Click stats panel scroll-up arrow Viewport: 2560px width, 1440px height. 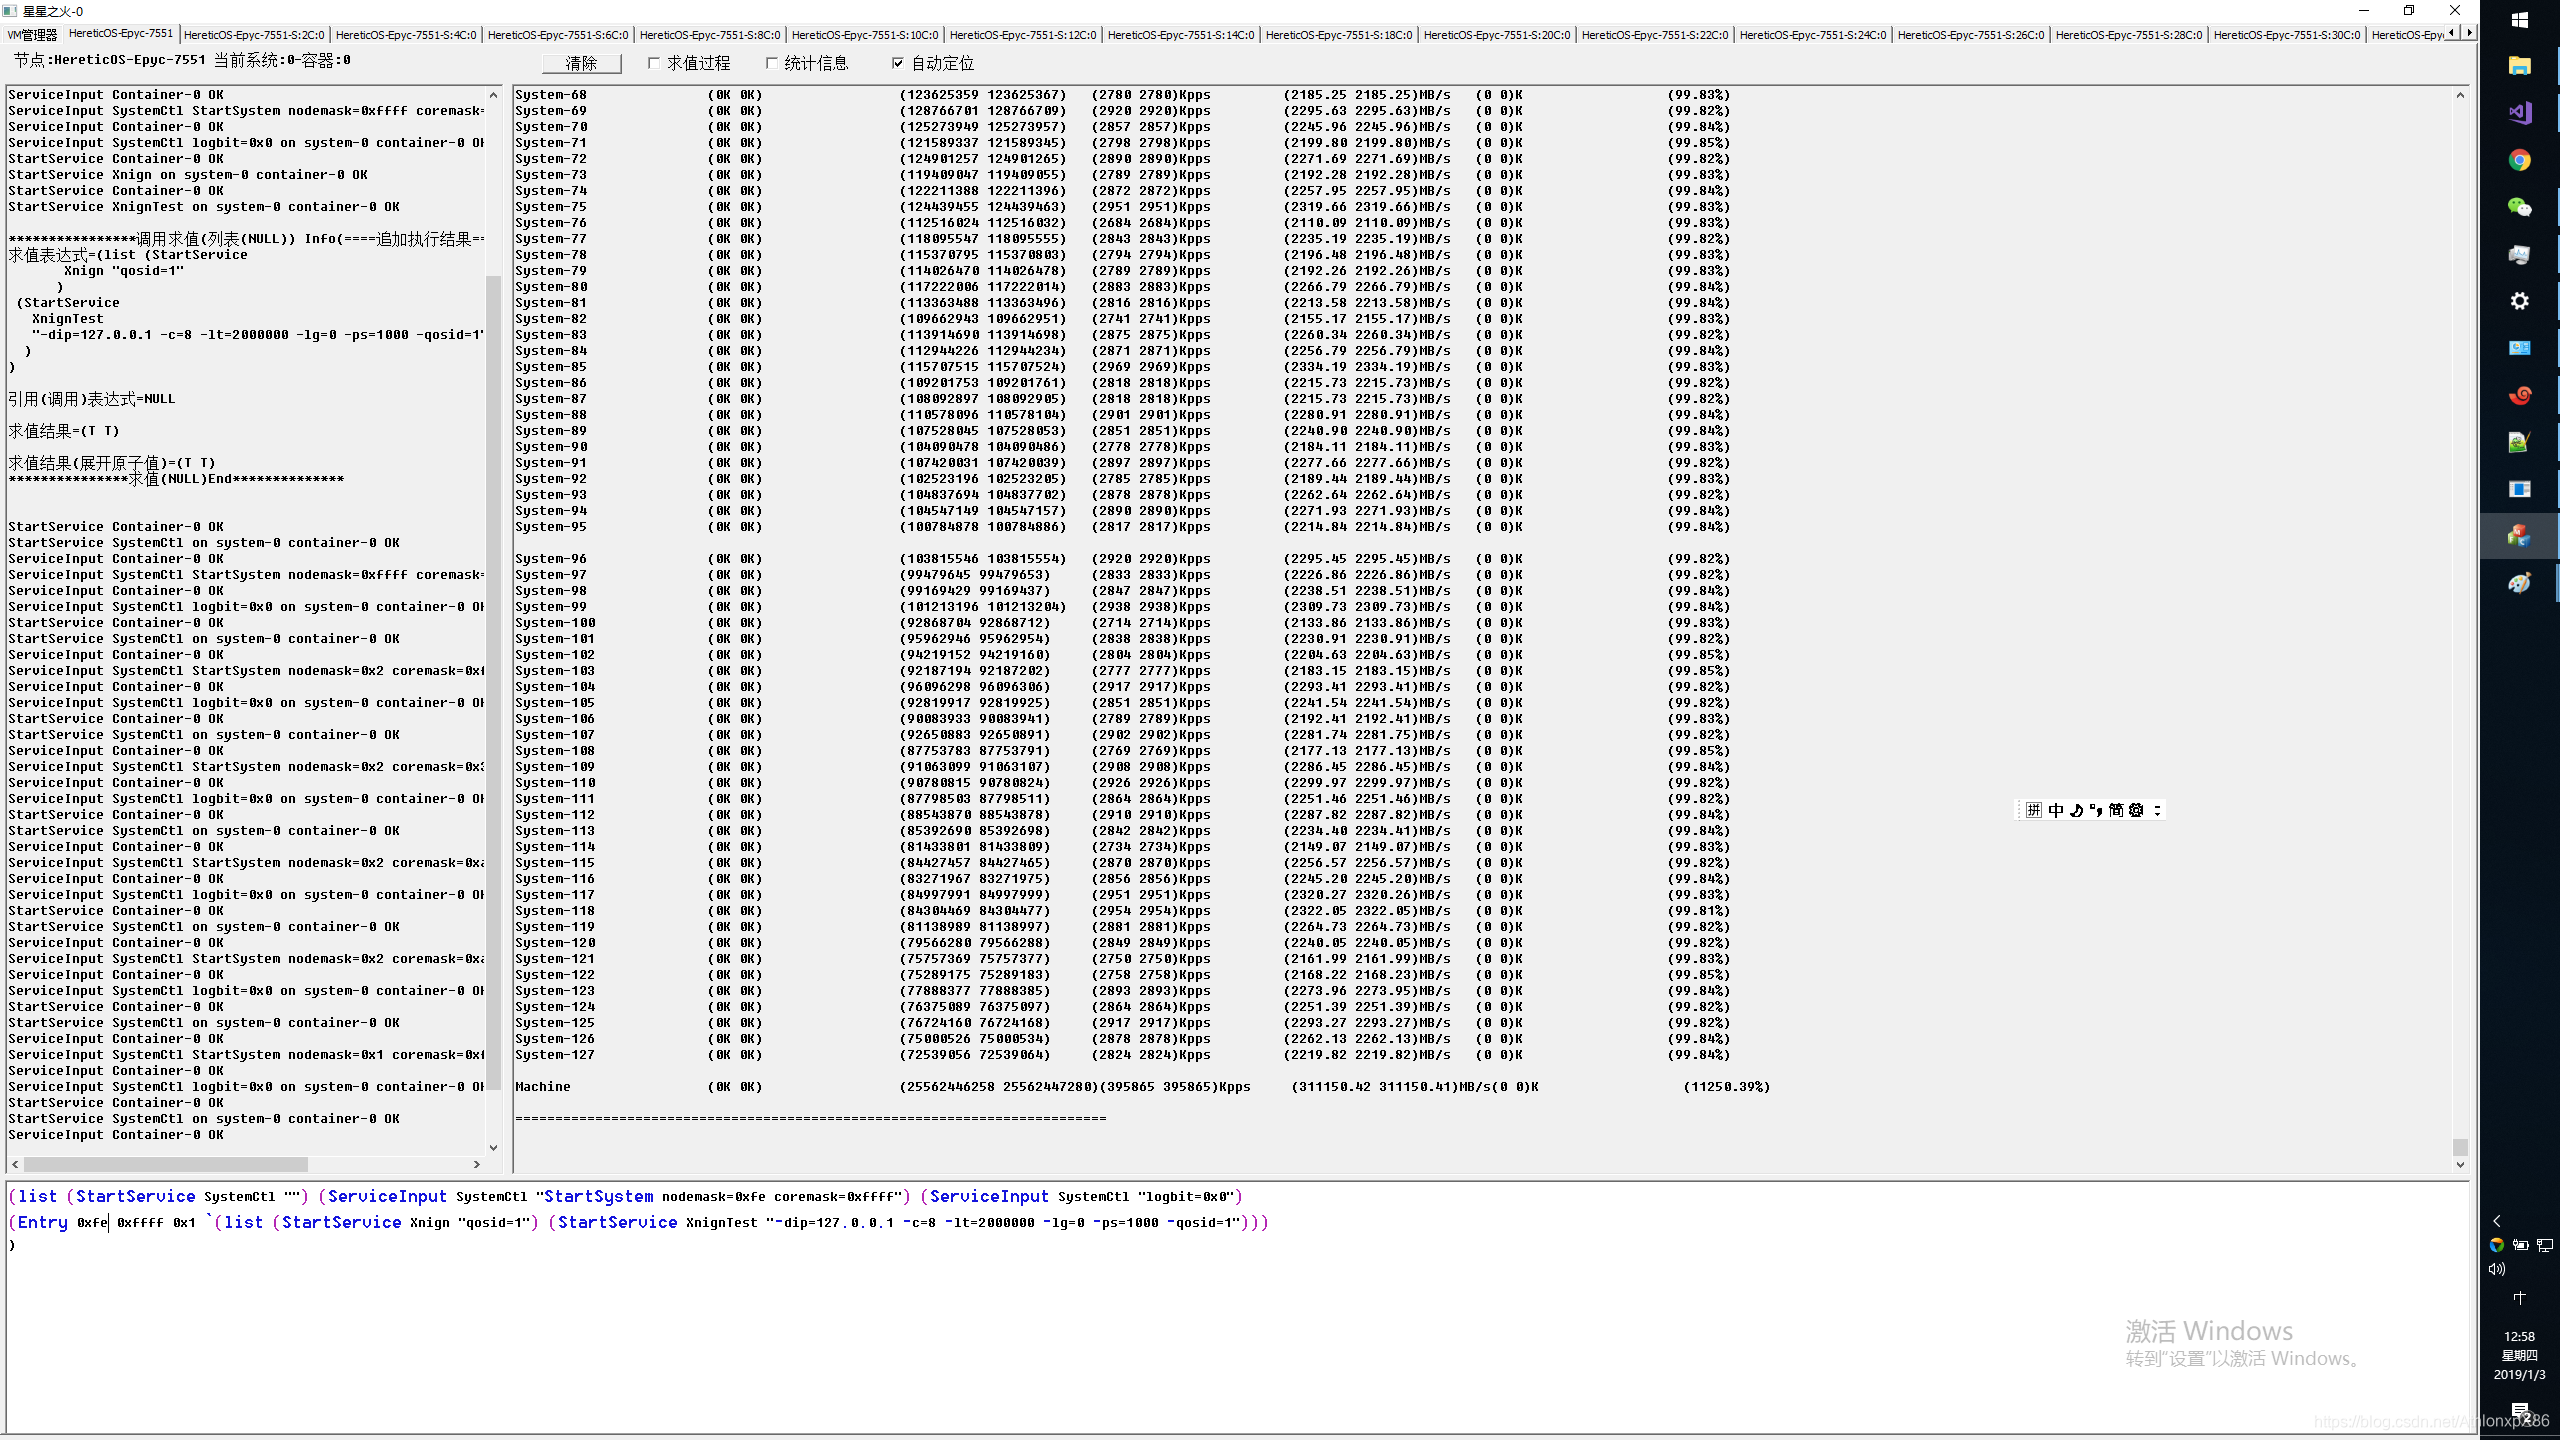[x=2460, y=96]
